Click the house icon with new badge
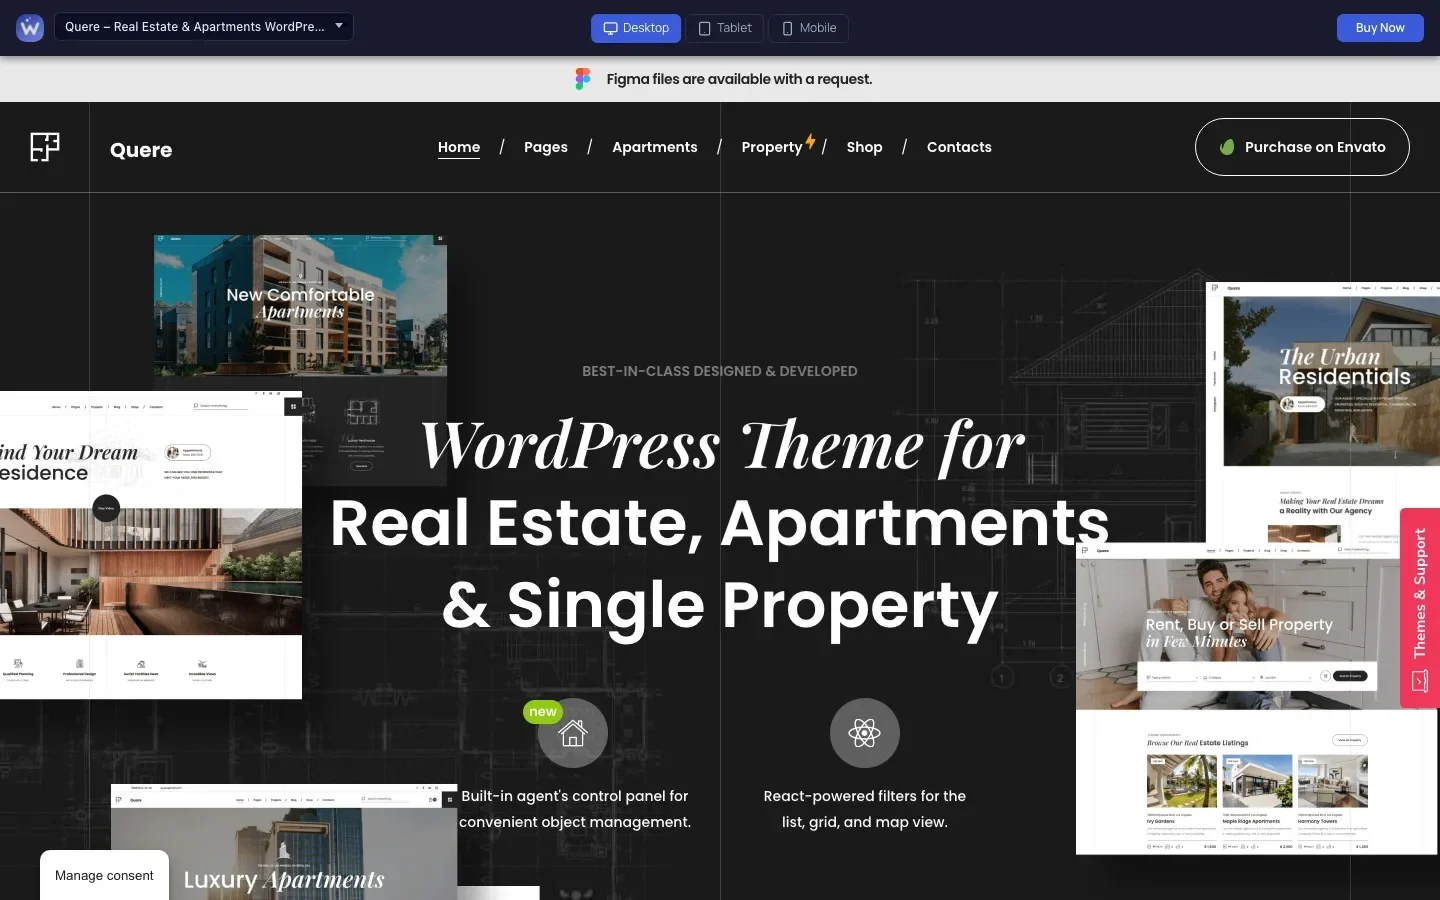The width and height of the screenshot is (1440, 900). pos(573,733)
